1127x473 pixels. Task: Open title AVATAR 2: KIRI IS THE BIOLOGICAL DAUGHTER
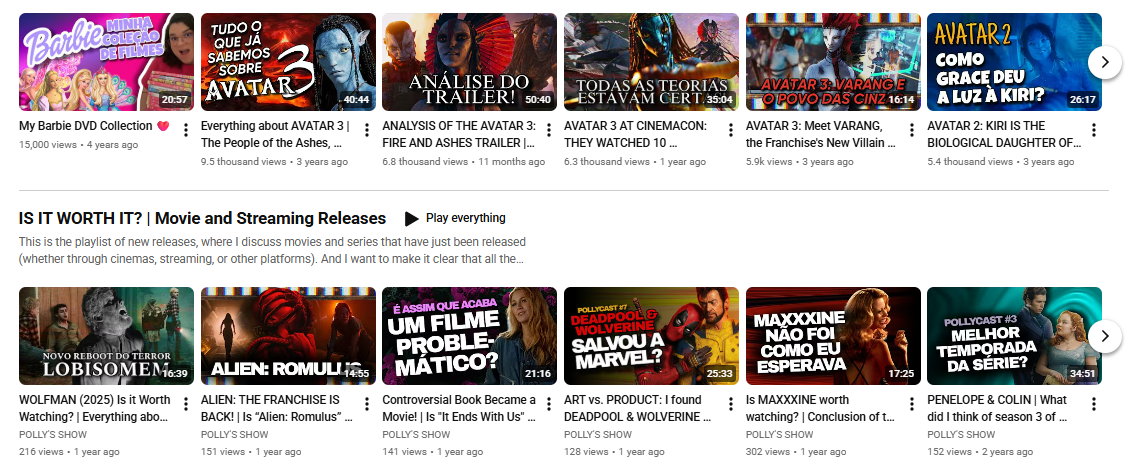1004,134
